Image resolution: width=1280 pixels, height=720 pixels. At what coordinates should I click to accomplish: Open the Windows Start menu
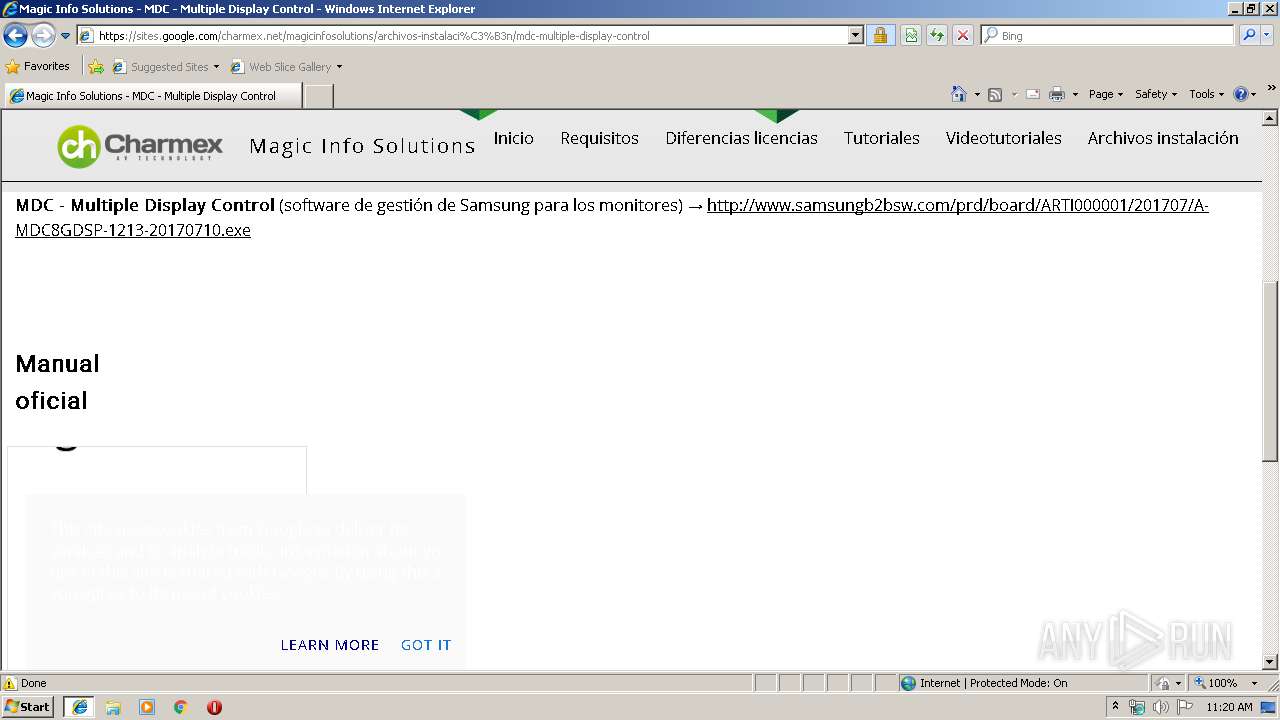tap(28, 707)
